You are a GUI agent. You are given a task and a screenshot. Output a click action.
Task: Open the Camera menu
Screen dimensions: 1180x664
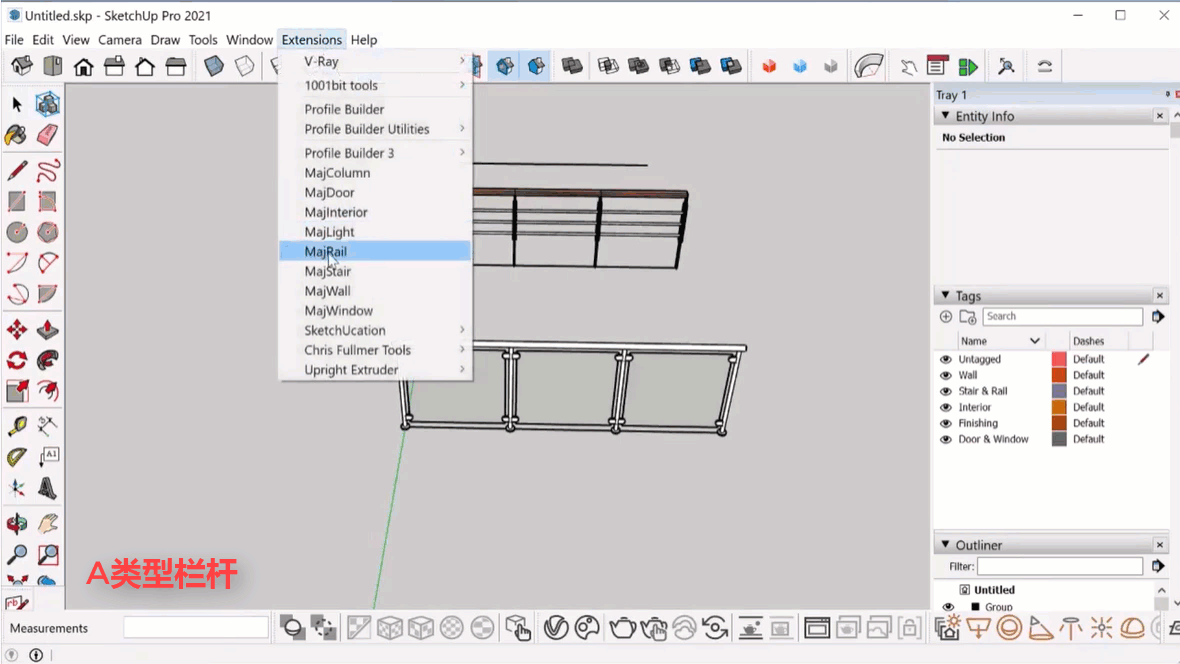coord(119,40)
